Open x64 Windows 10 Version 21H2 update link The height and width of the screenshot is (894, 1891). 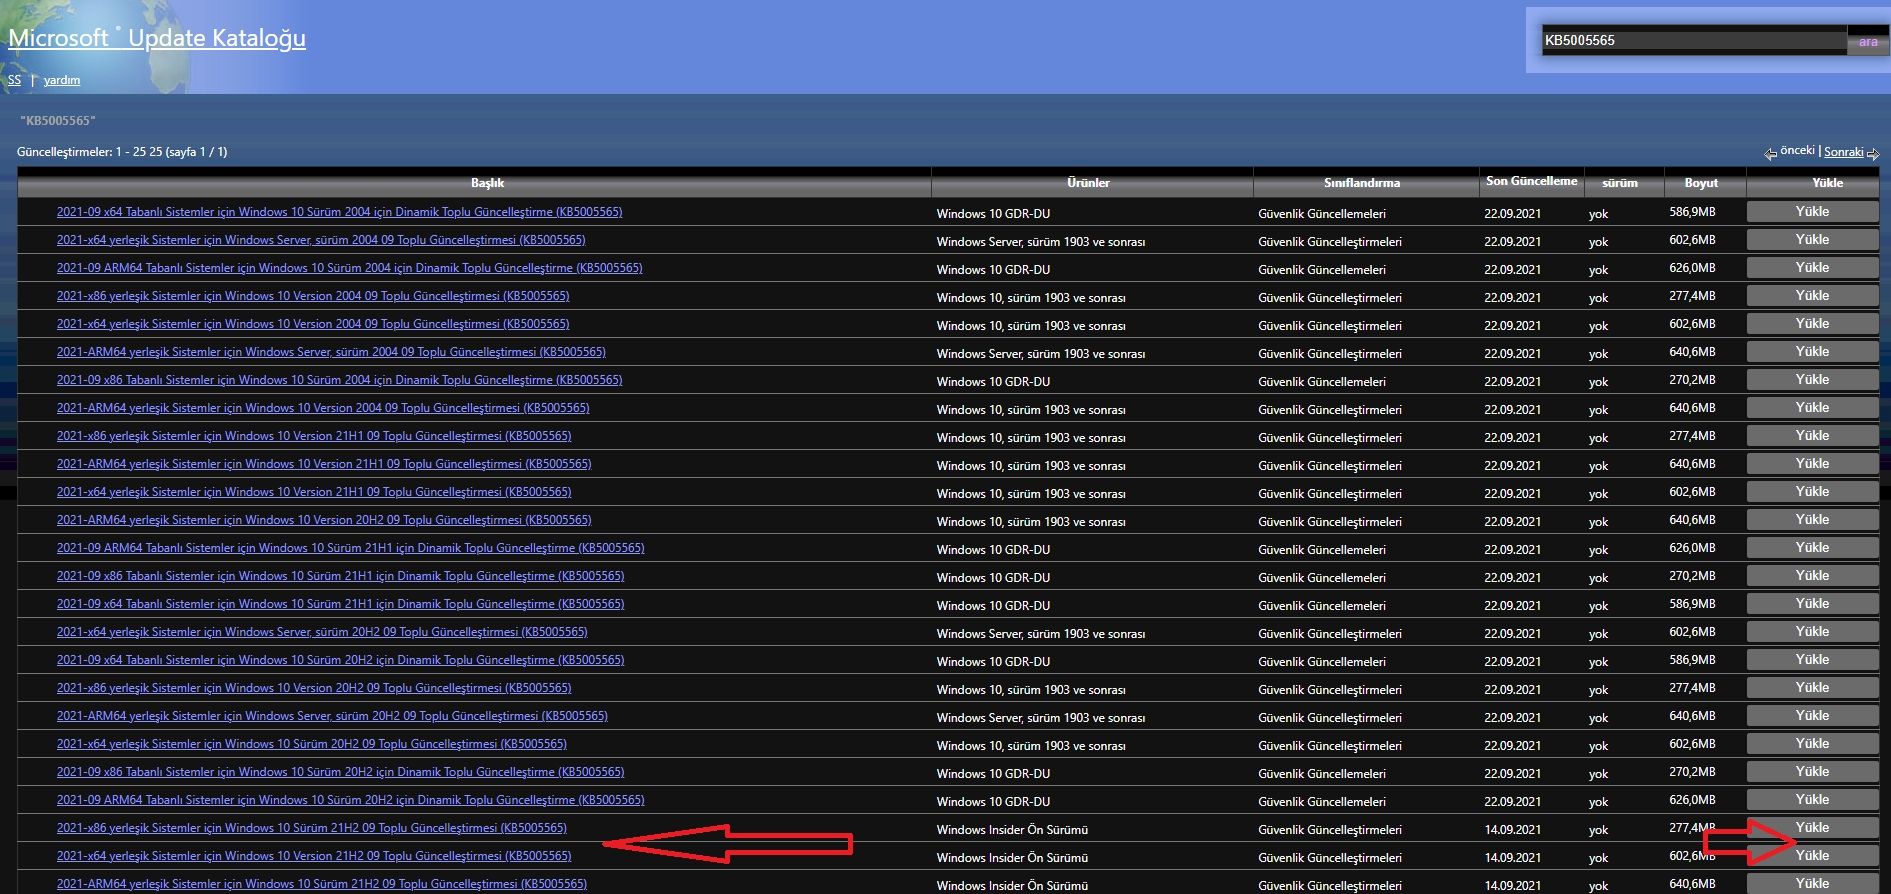(314, 856)
